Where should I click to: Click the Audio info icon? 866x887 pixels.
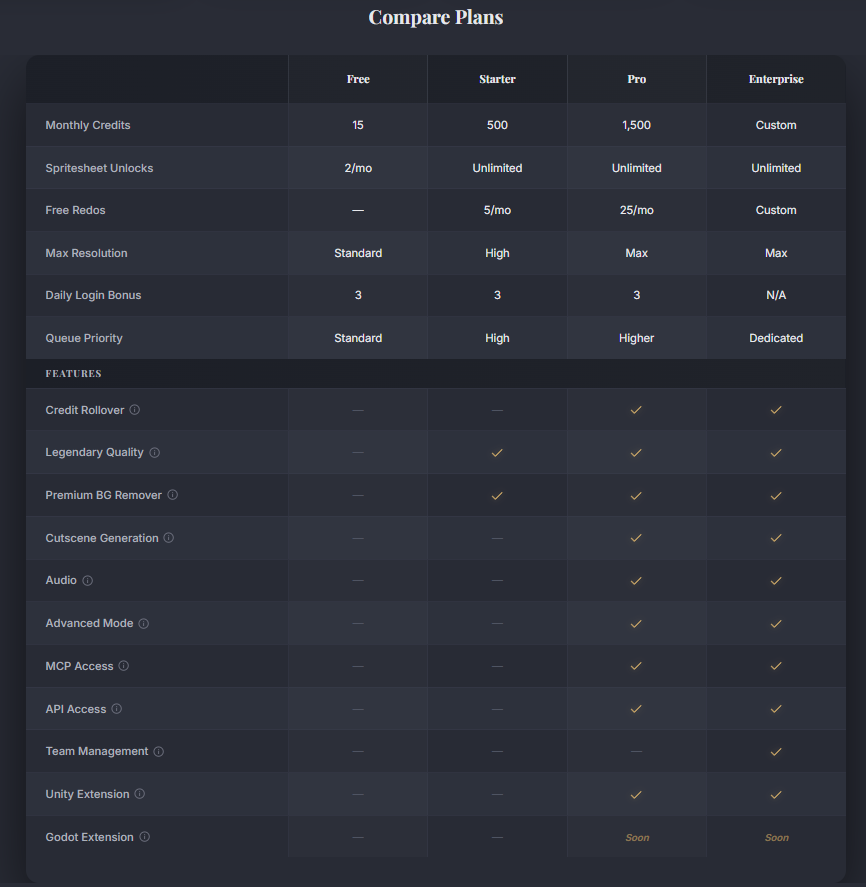[x=88, y=580]
